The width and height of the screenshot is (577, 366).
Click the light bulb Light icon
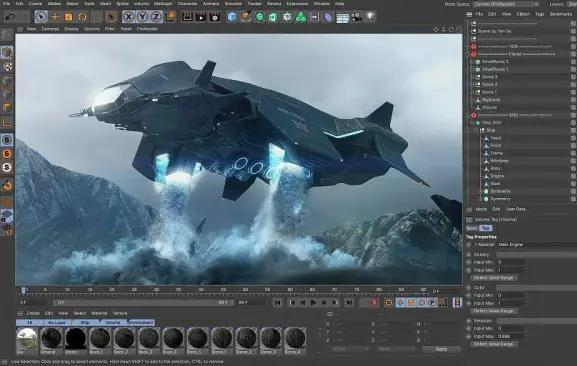point(371,17)
